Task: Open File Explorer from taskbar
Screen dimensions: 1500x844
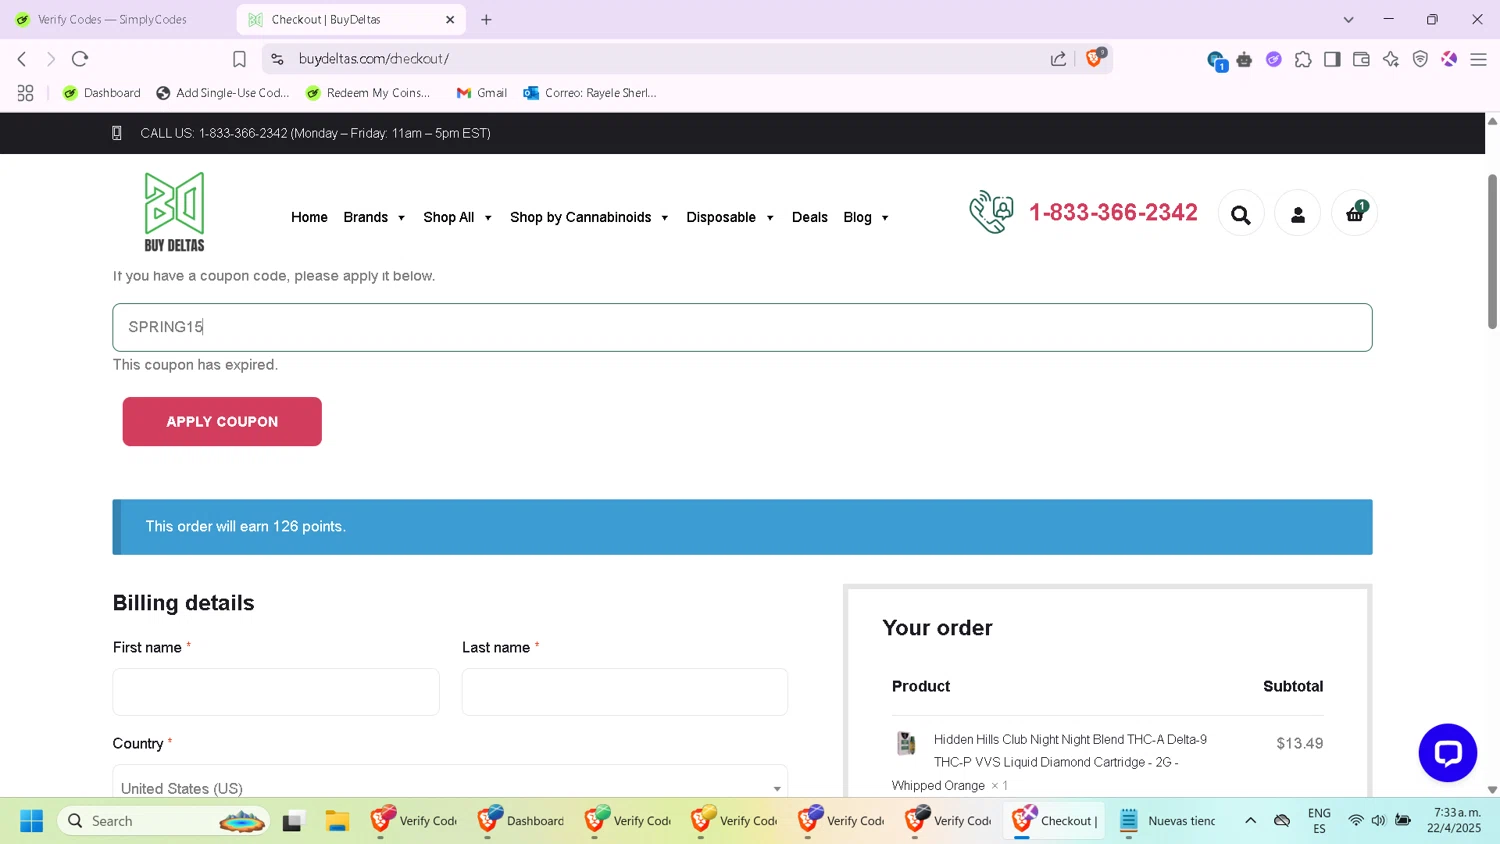Action: [x=337, y=821]
